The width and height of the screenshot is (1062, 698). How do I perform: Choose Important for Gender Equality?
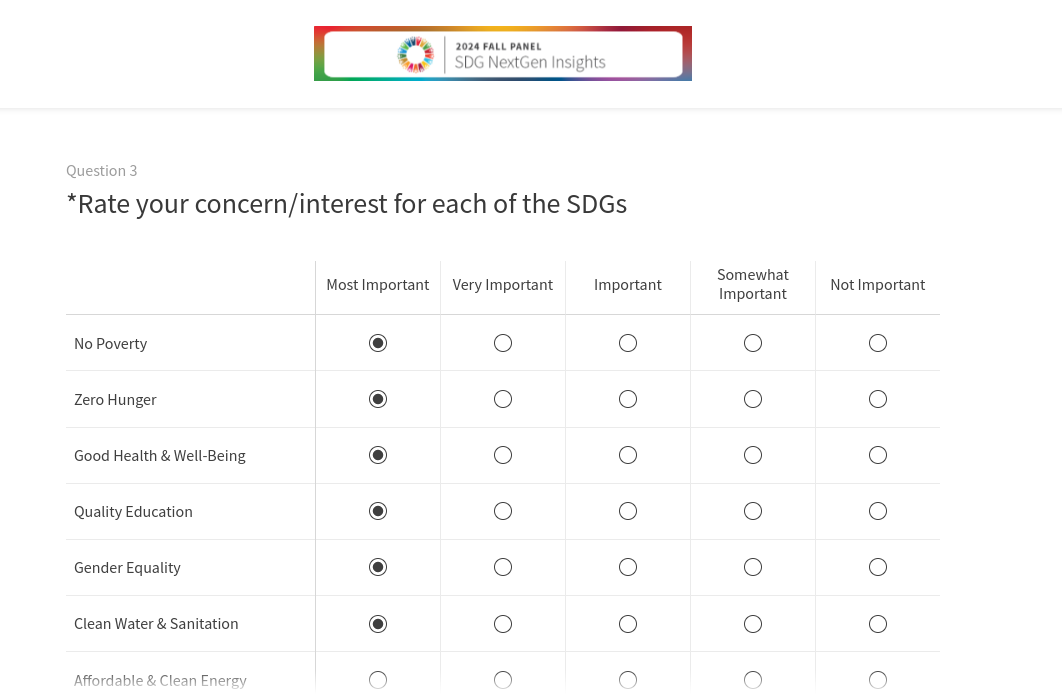[628, 567]
